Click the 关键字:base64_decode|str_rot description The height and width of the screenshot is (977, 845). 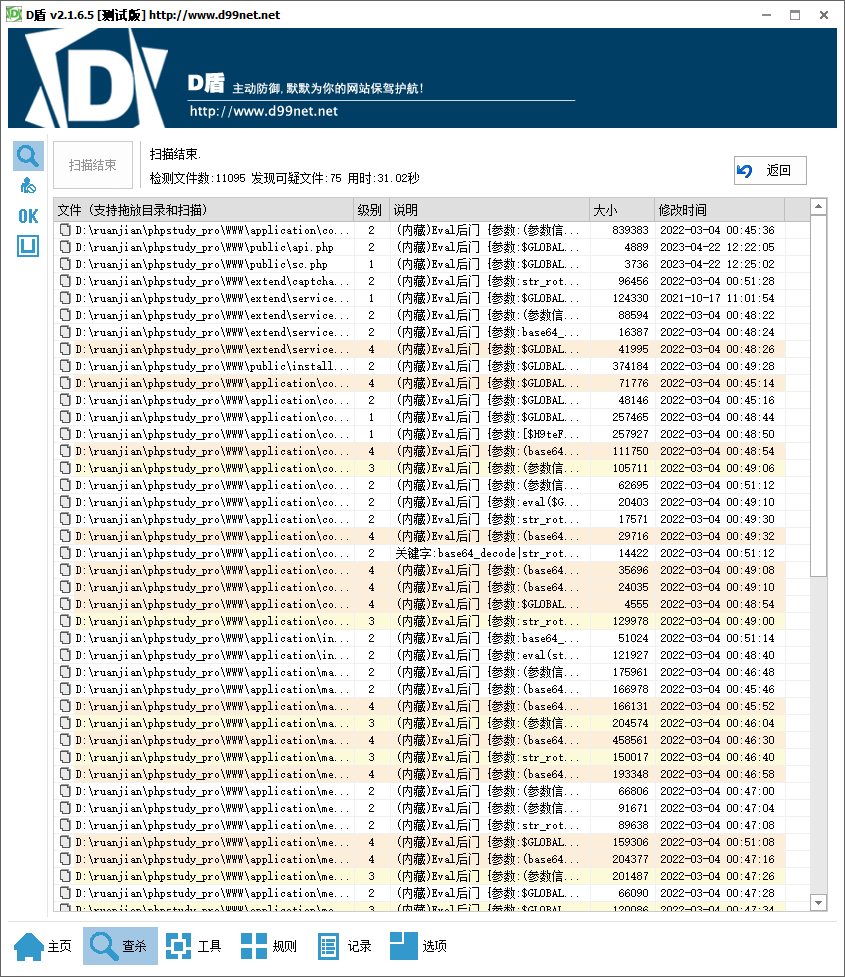(487, 553)
